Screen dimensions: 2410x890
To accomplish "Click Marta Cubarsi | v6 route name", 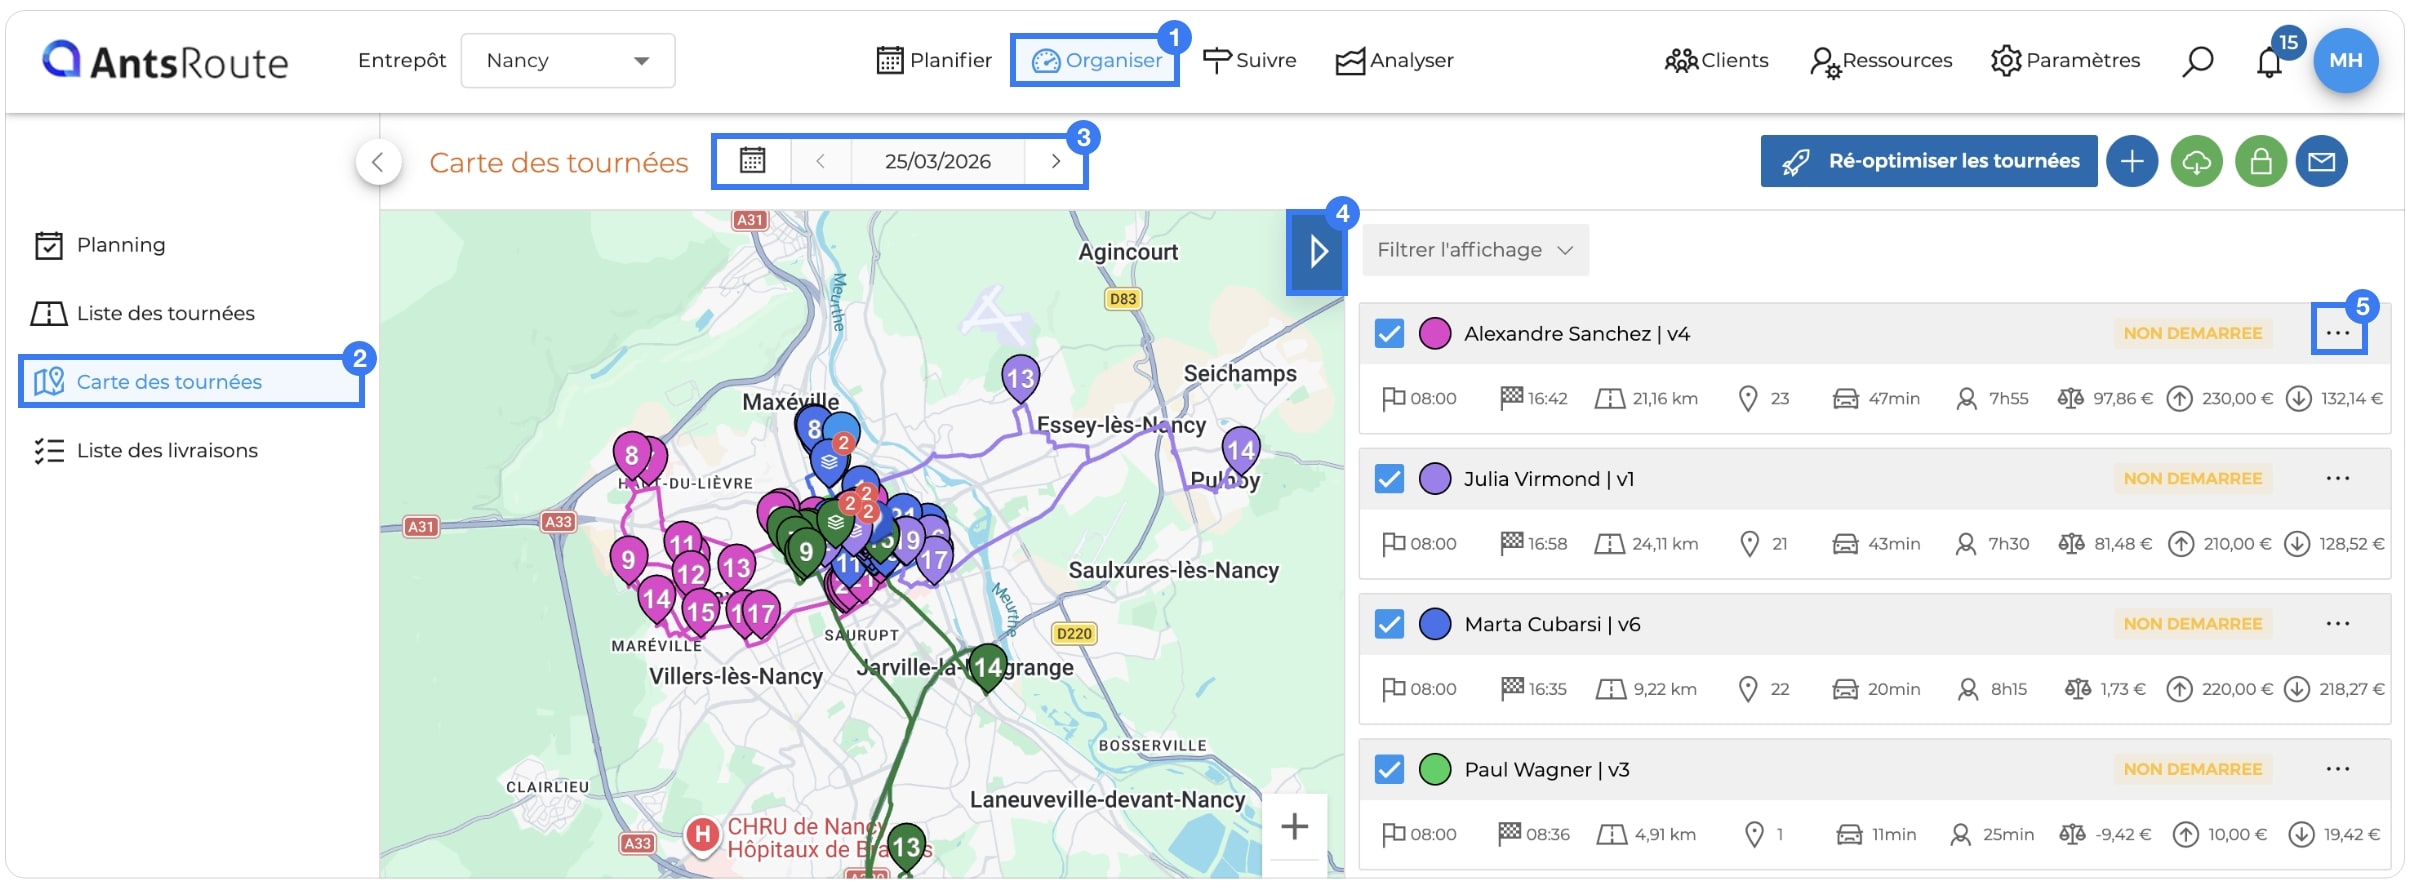I will (1552, 624).
